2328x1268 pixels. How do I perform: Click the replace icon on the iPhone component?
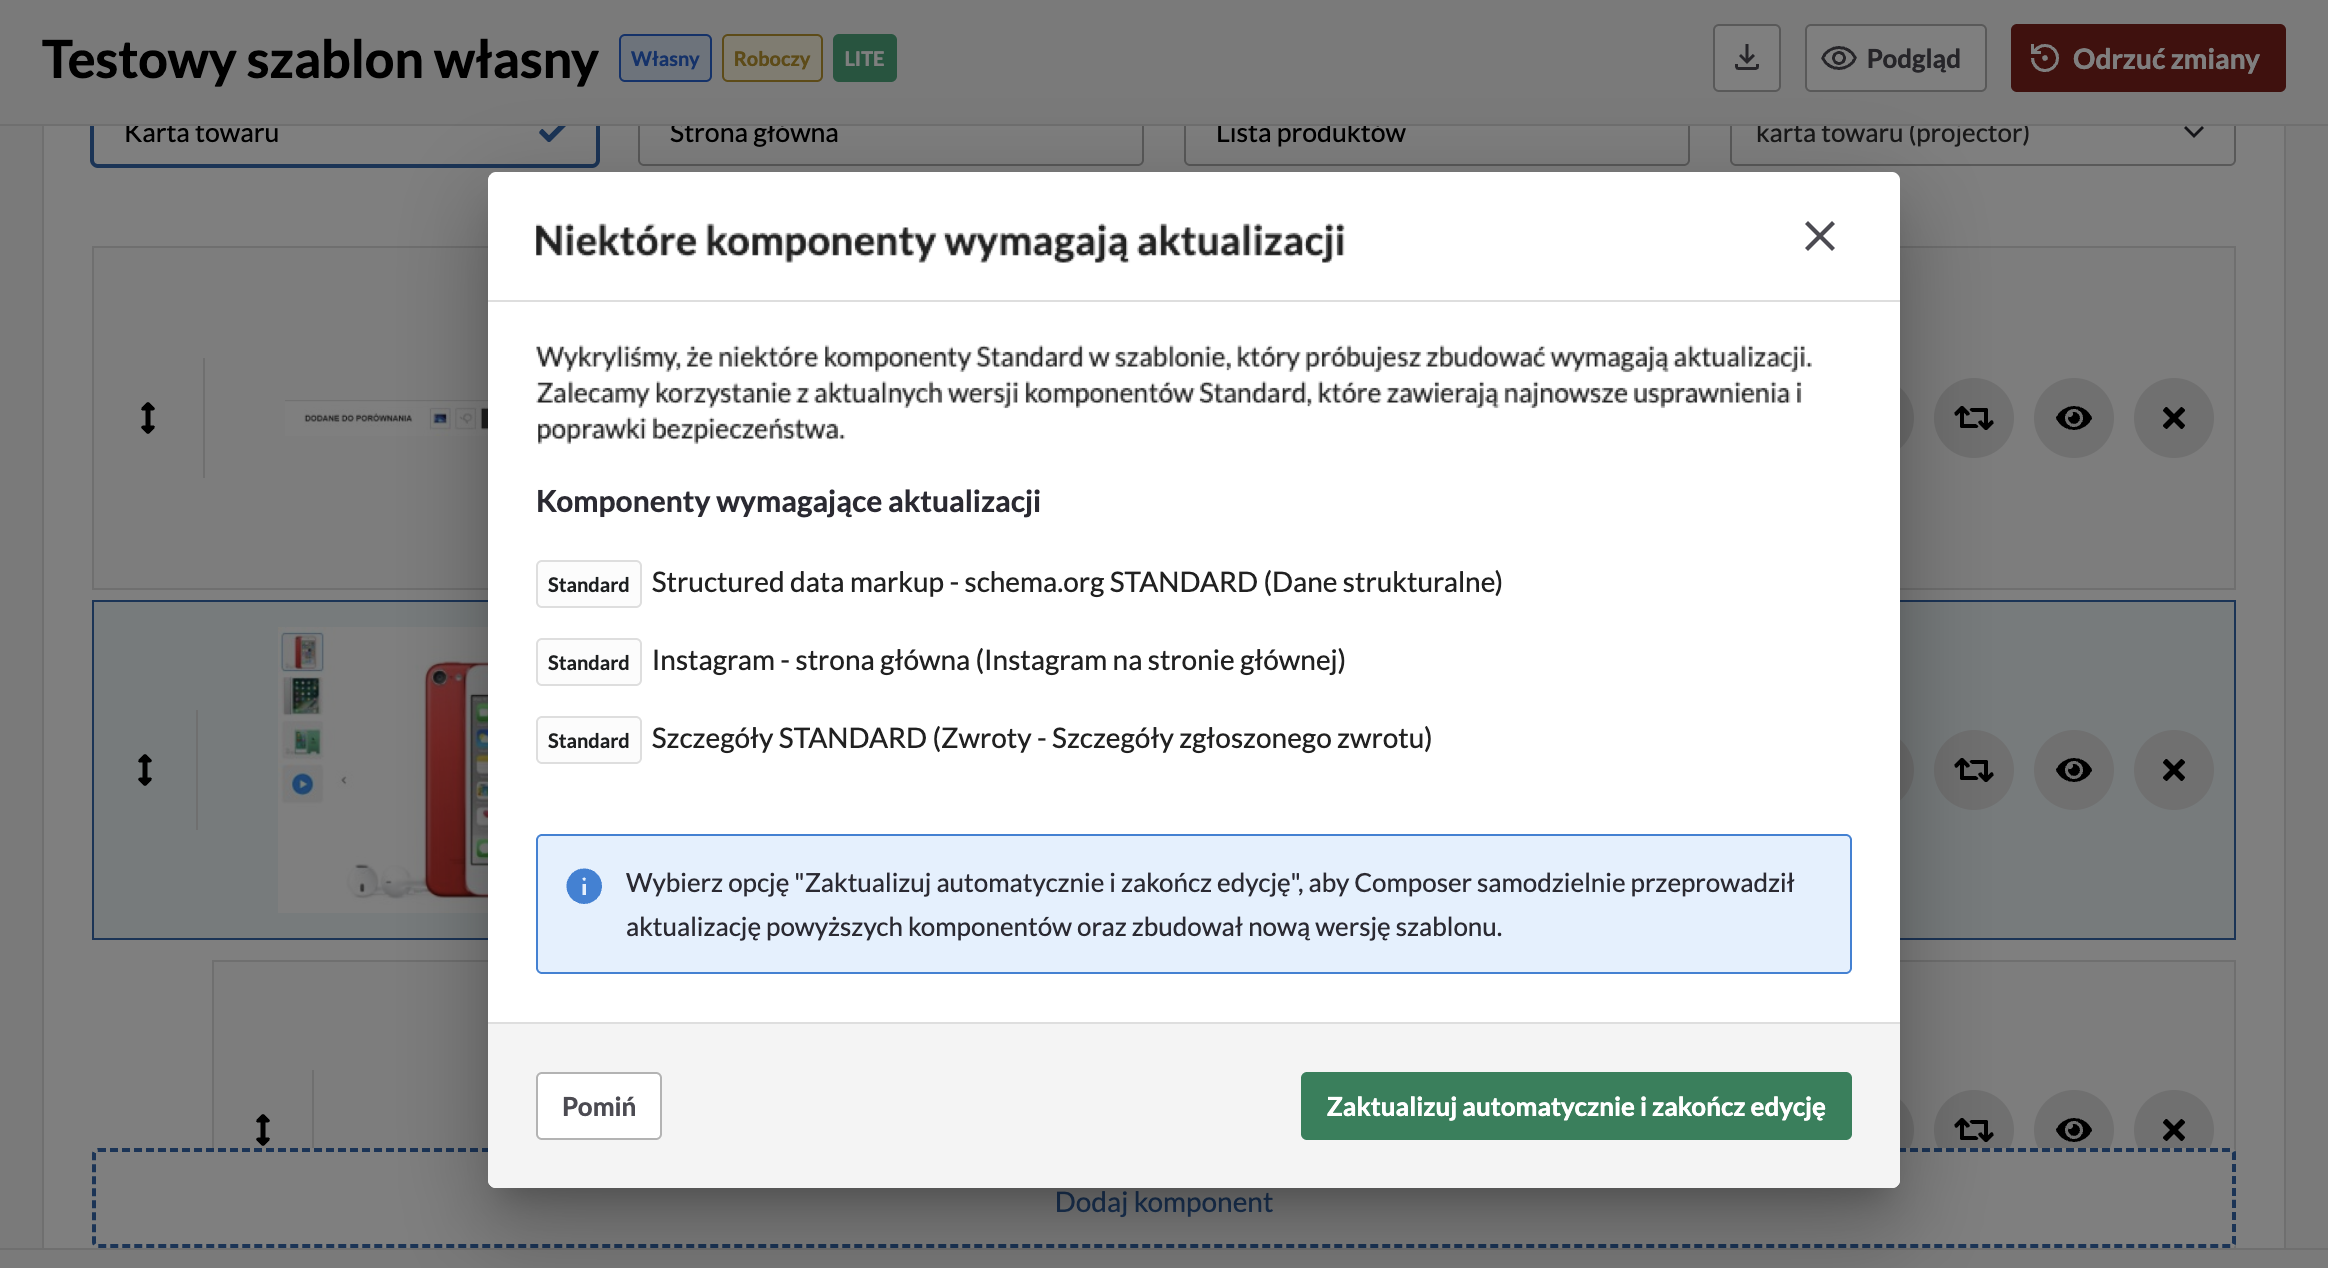point(1973,770)
